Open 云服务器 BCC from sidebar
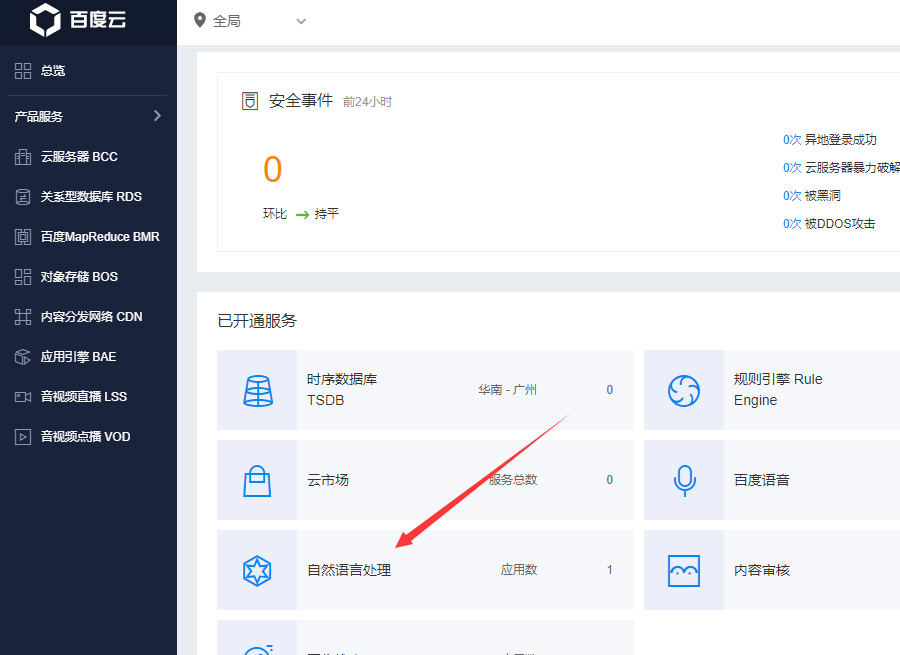This screenshot has height=655, width=900. click(78, 157)
